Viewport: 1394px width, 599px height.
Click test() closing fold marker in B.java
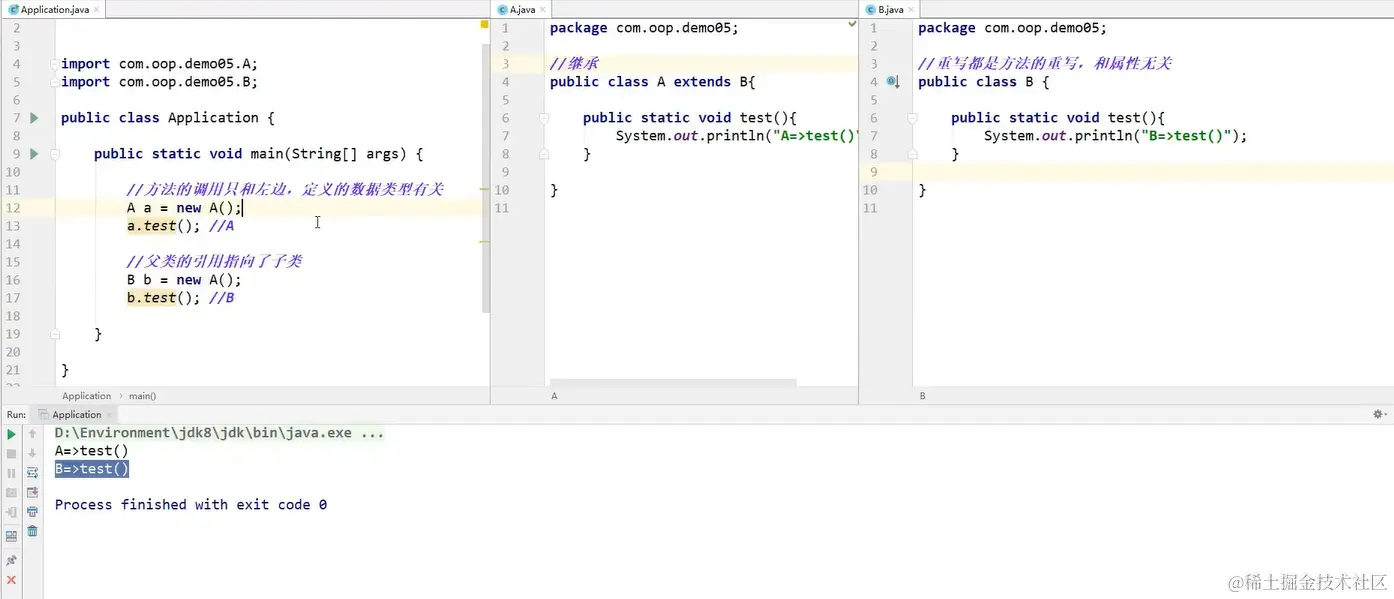click(x=912, y=154)
